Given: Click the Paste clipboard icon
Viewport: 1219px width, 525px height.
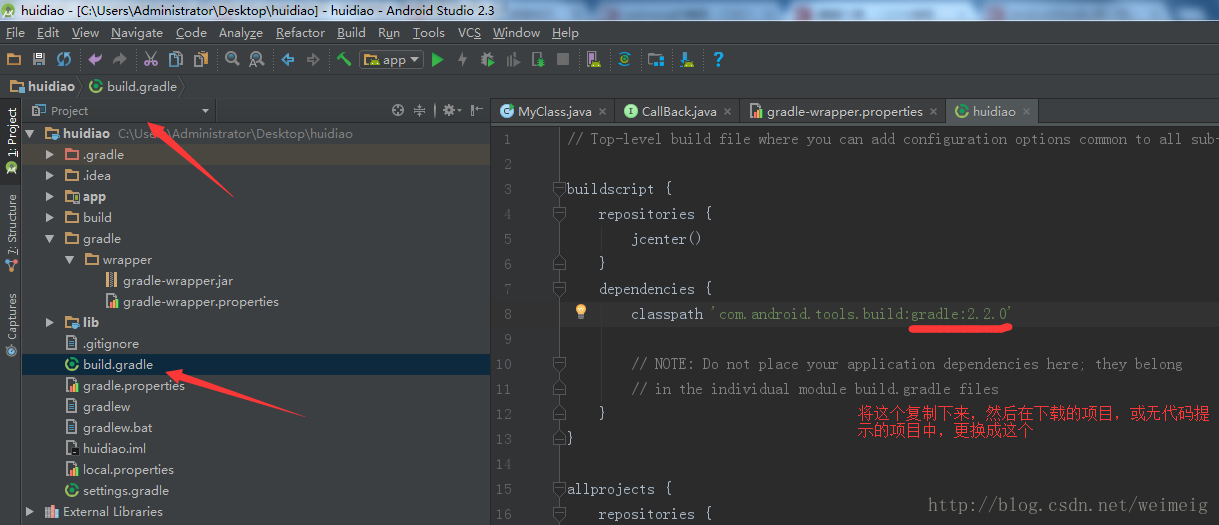Looking at the screenshot, I should 201,60.
